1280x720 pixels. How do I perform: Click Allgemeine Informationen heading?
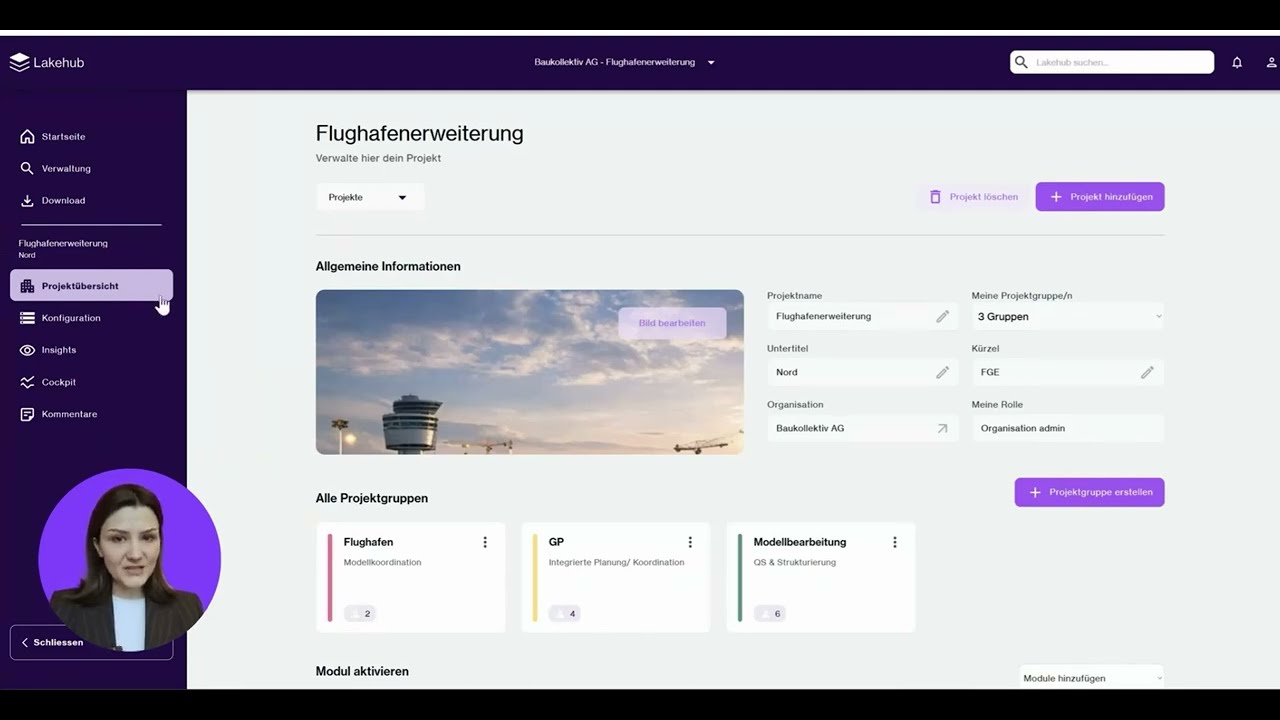pos(388,266)
